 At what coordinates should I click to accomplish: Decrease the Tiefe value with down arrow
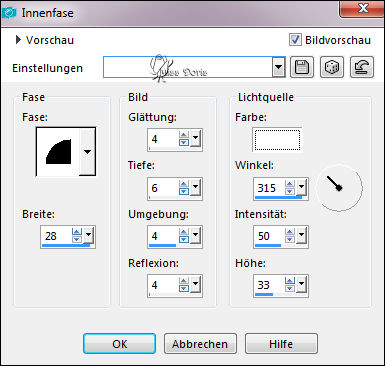click(x=184, y=191)
